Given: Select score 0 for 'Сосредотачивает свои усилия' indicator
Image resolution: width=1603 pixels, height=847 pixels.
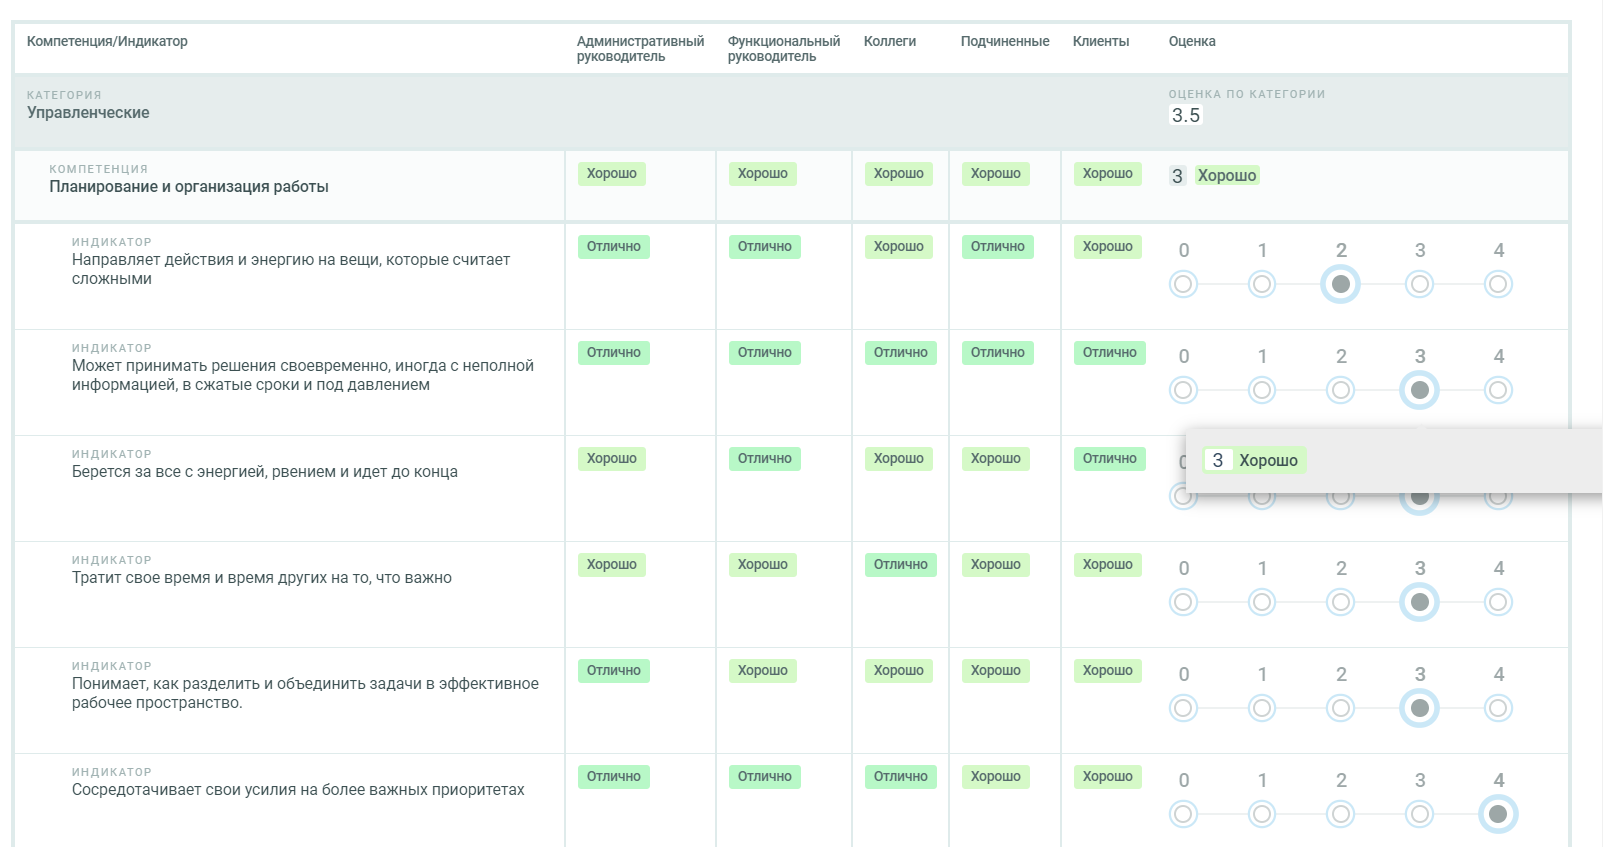Looking at the screenshot, I should 1184,814.
